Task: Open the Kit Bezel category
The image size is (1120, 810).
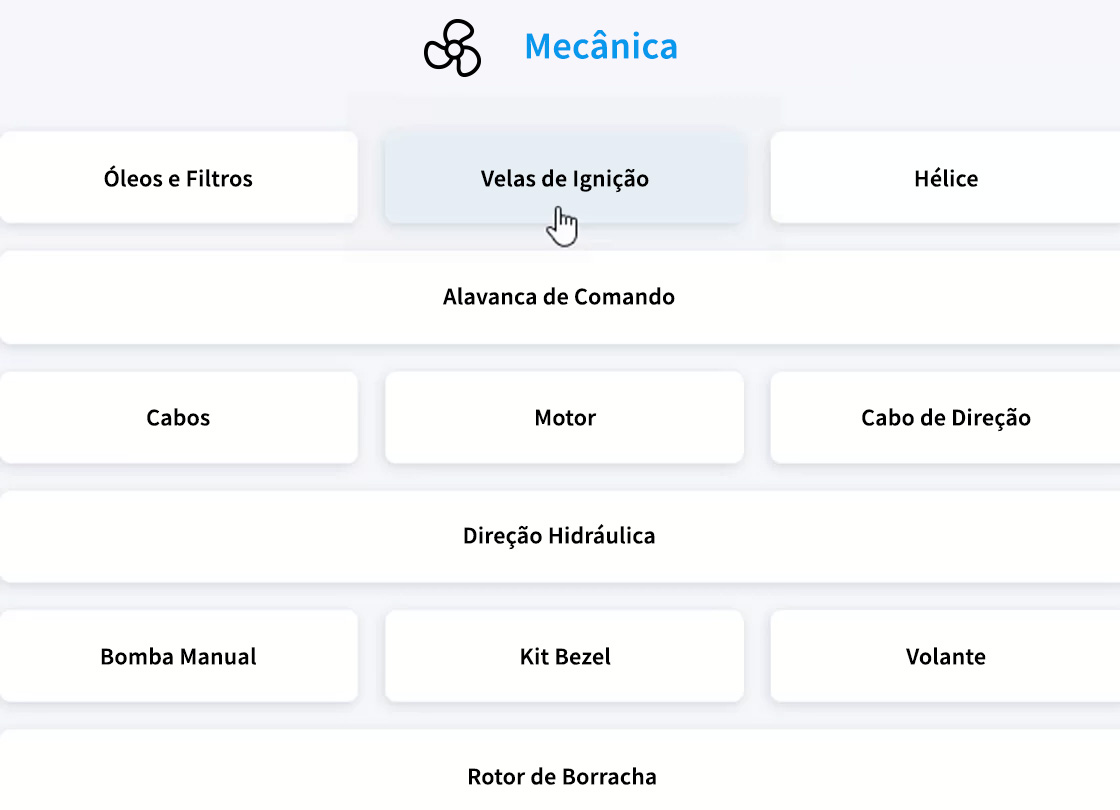Action: (x=565, y=657)
